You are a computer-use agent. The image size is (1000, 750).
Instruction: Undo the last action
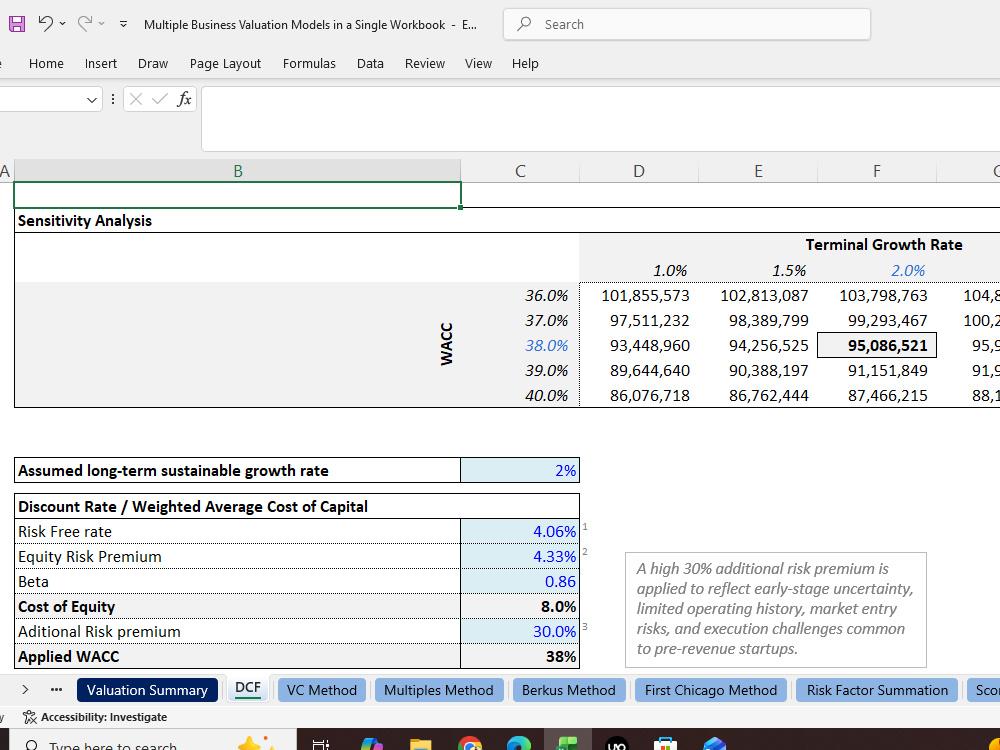coord(45,24)
